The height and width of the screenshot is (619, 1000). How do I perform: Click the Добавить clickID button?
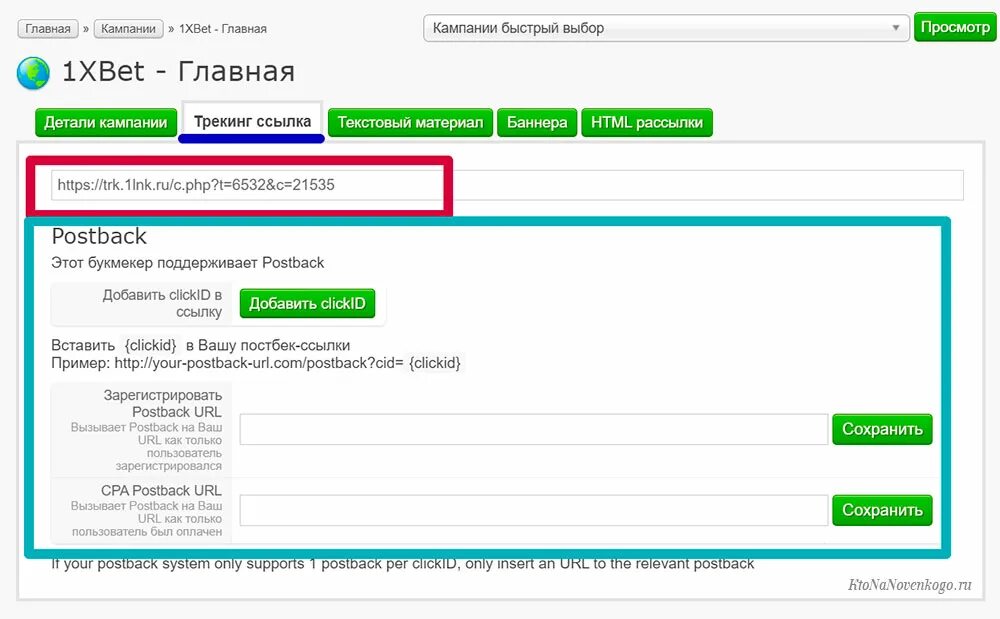[x=307, y=303]
